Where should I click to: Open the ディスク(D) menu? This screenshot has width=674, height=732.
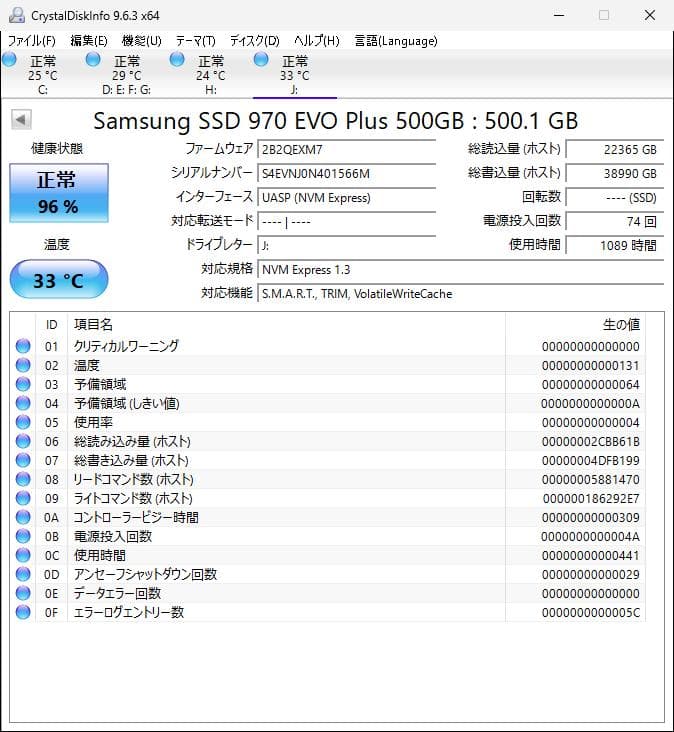254,41
